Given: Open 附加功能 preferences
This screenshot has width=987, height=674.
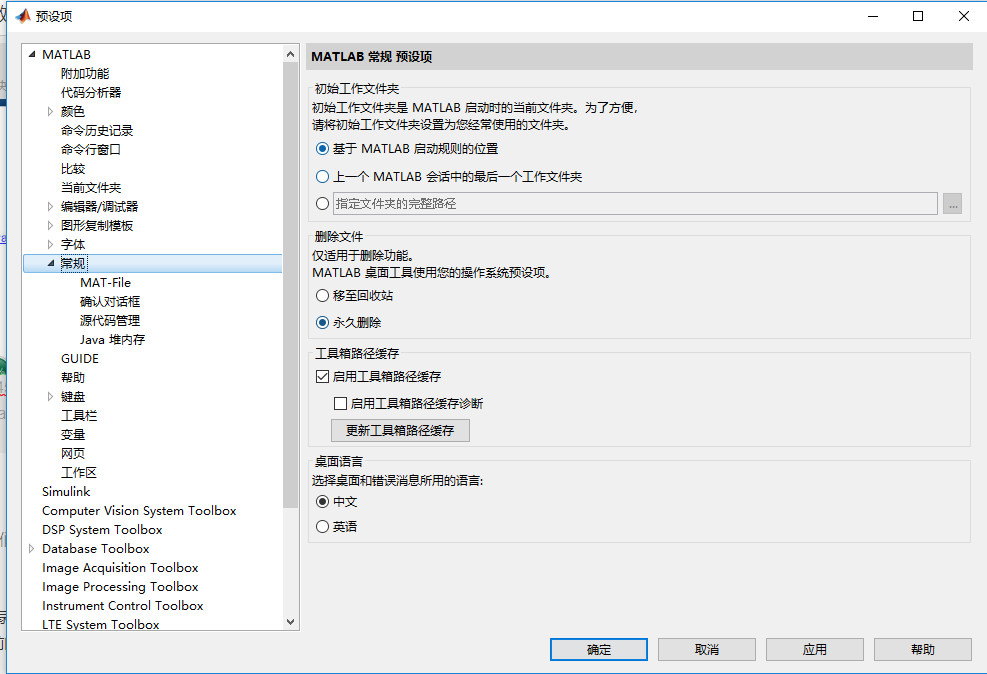Looking at the screenshot, I should point(85,74).
